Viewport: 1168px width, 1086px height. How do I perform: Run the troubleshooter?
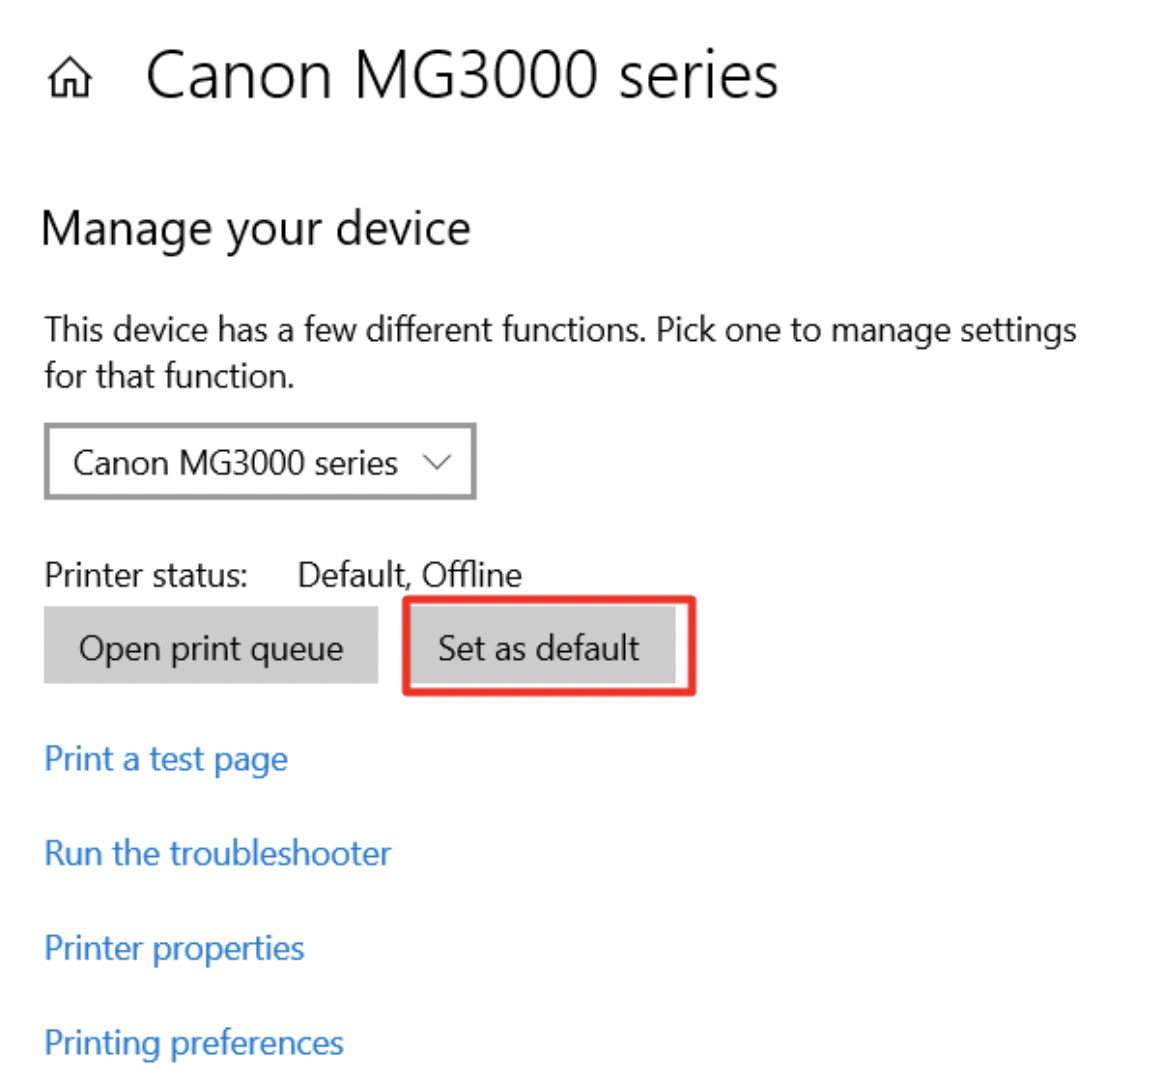(218, 853)
